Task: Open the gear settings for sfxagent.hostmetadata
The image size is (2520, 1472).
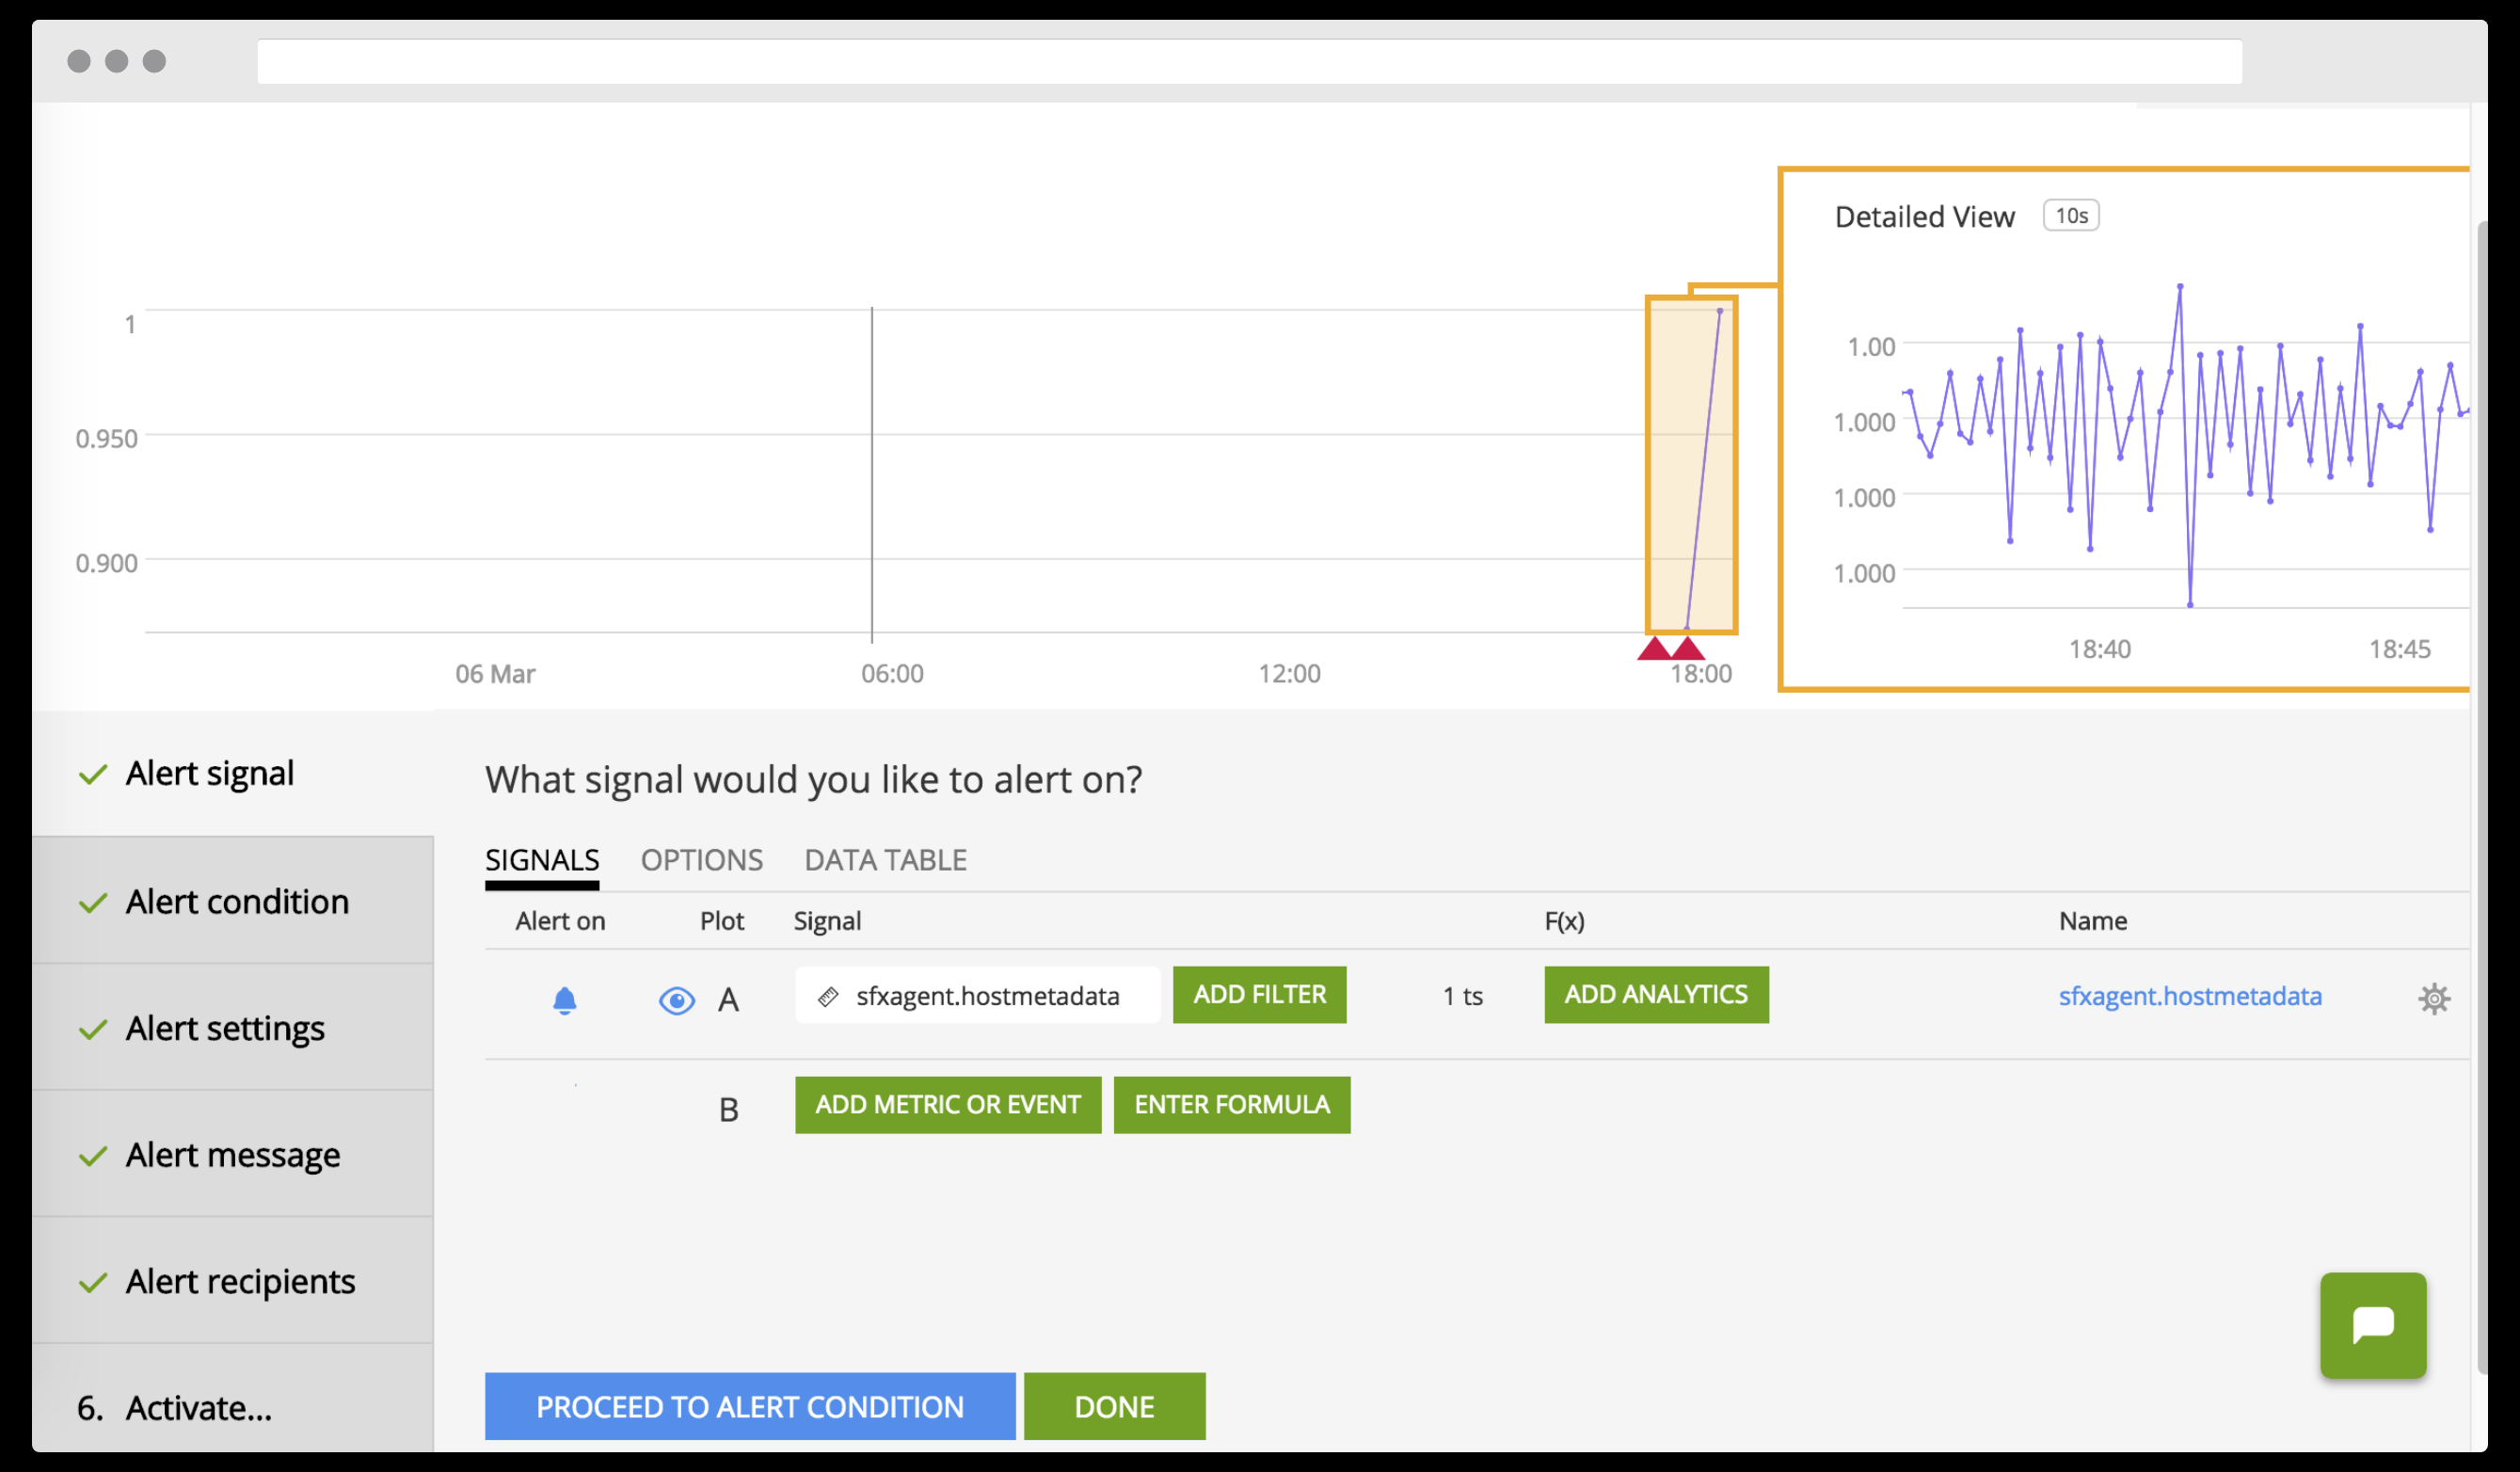Action: 2433,998
